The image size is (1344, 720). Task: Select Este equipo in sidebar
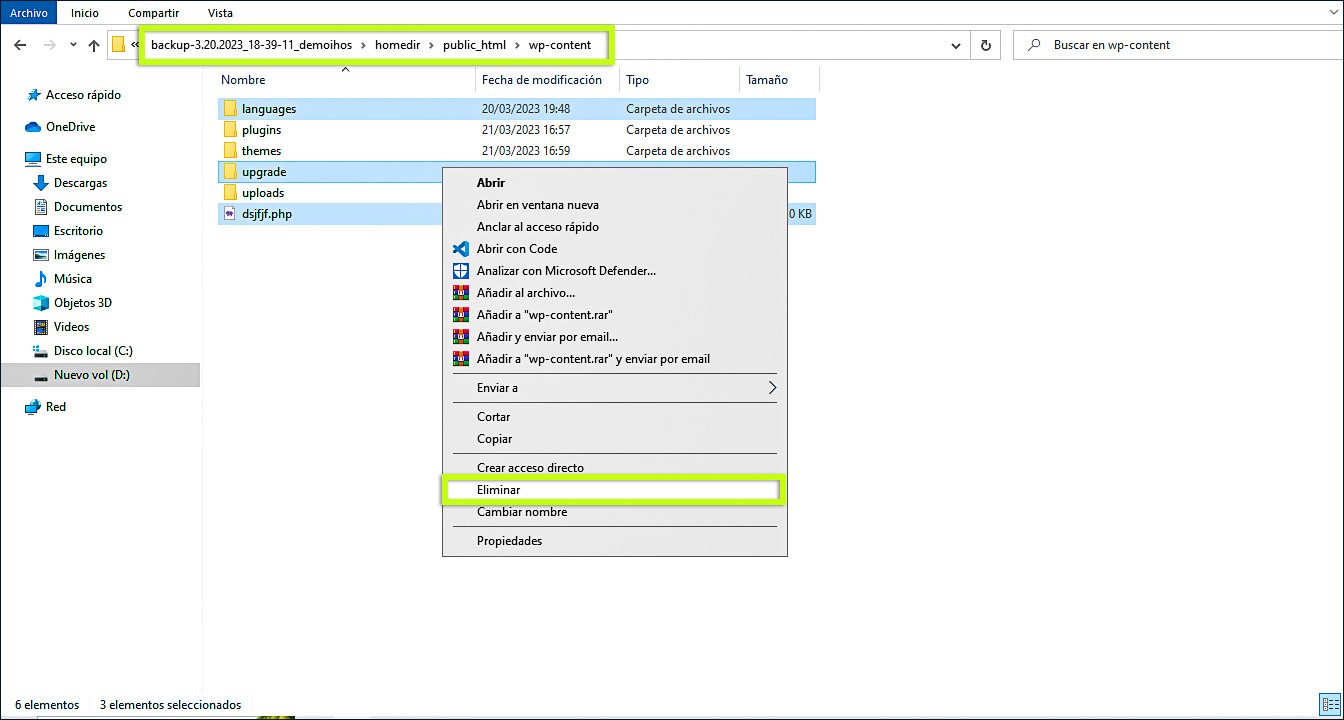pyautogui.click(x=76, y=159)
